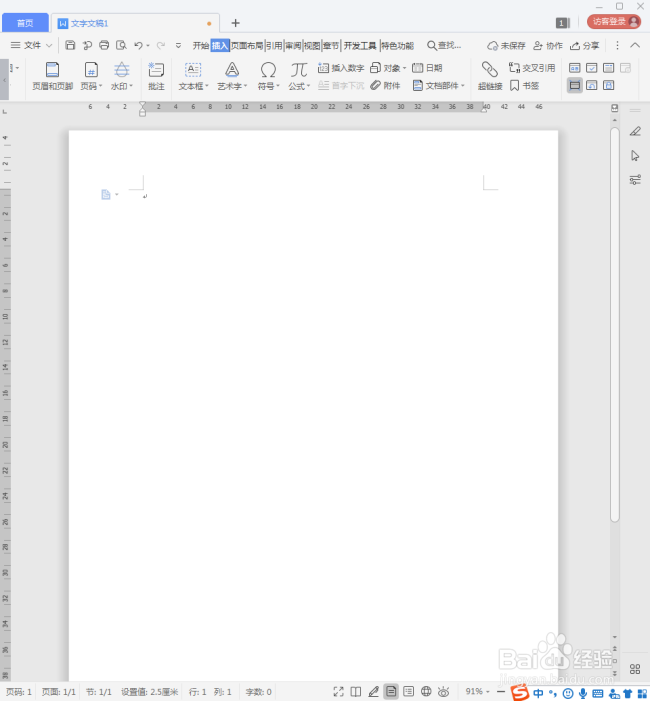Click the Redo arrow icon
The width and height of the screenshot is (650, 702).
pos(161,45)
